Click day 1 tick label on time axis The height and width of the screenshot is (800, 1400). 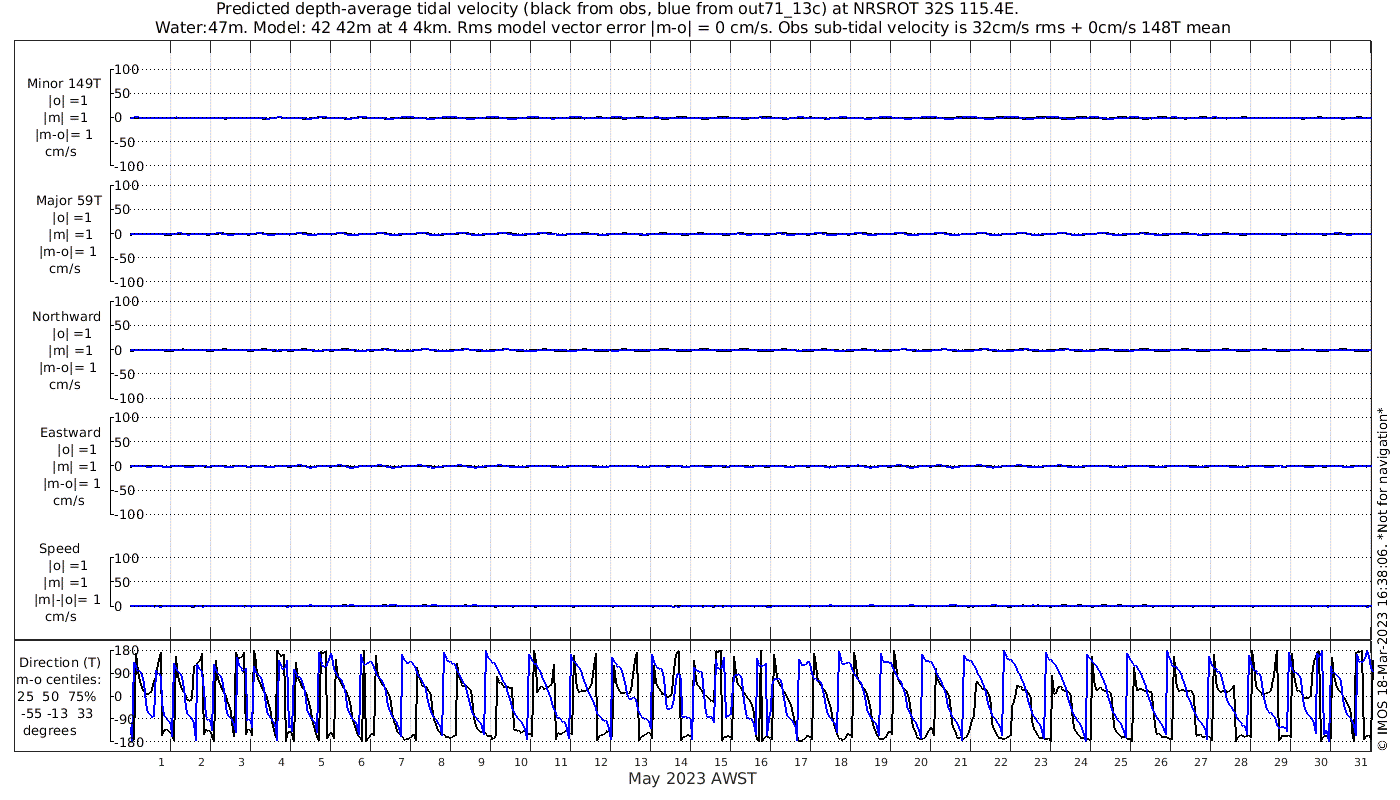click(x=161, y=762)
